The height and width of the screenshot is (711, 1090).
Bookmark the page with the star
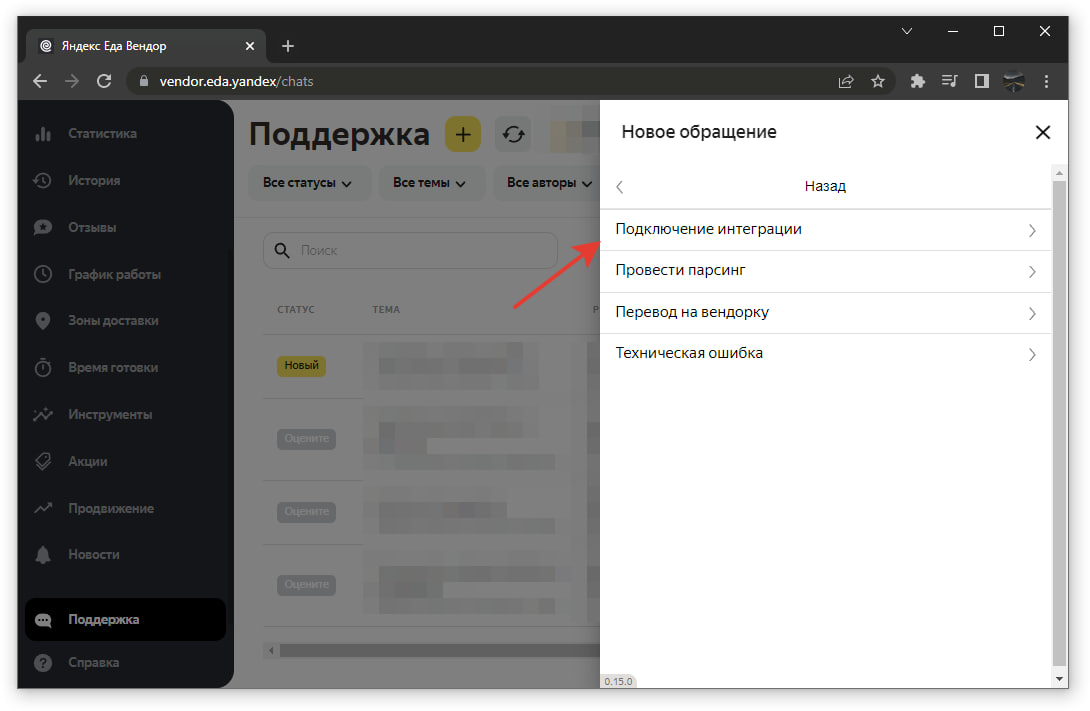click(x=878, y=81)
